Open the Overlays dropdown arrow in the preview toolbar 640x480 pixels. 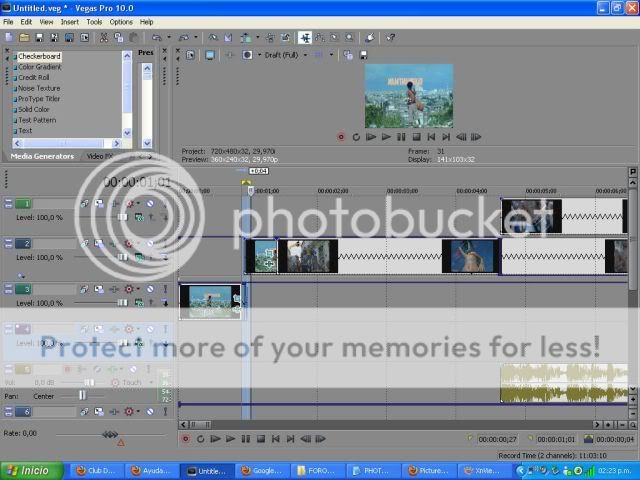click(331, 55)
